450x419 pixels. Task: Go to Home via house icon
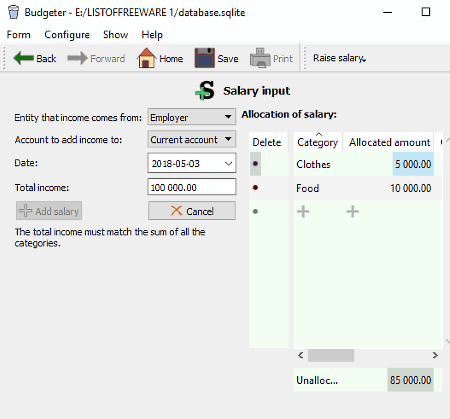click(146, 58)
